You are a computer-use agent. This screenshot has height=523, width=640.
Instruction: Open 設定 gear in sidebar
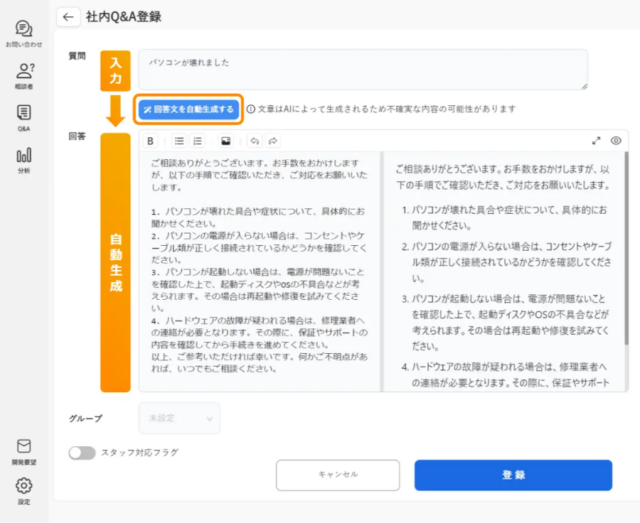(x=24, y=491)
